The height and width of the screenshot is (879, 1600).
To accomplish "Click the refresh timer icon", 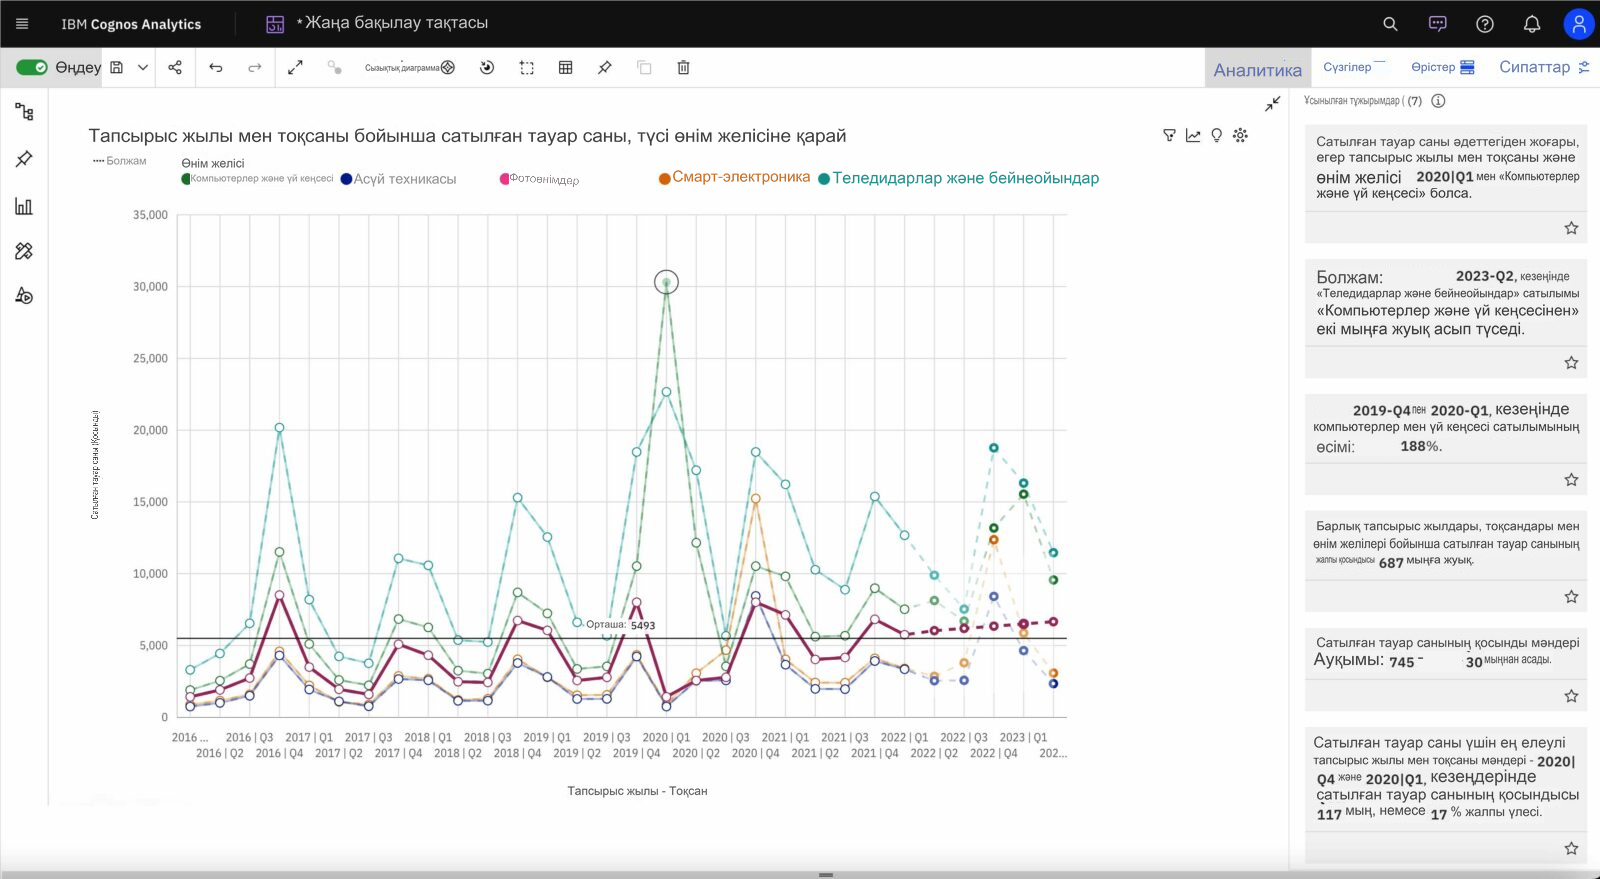I will (x=487, y=67).
